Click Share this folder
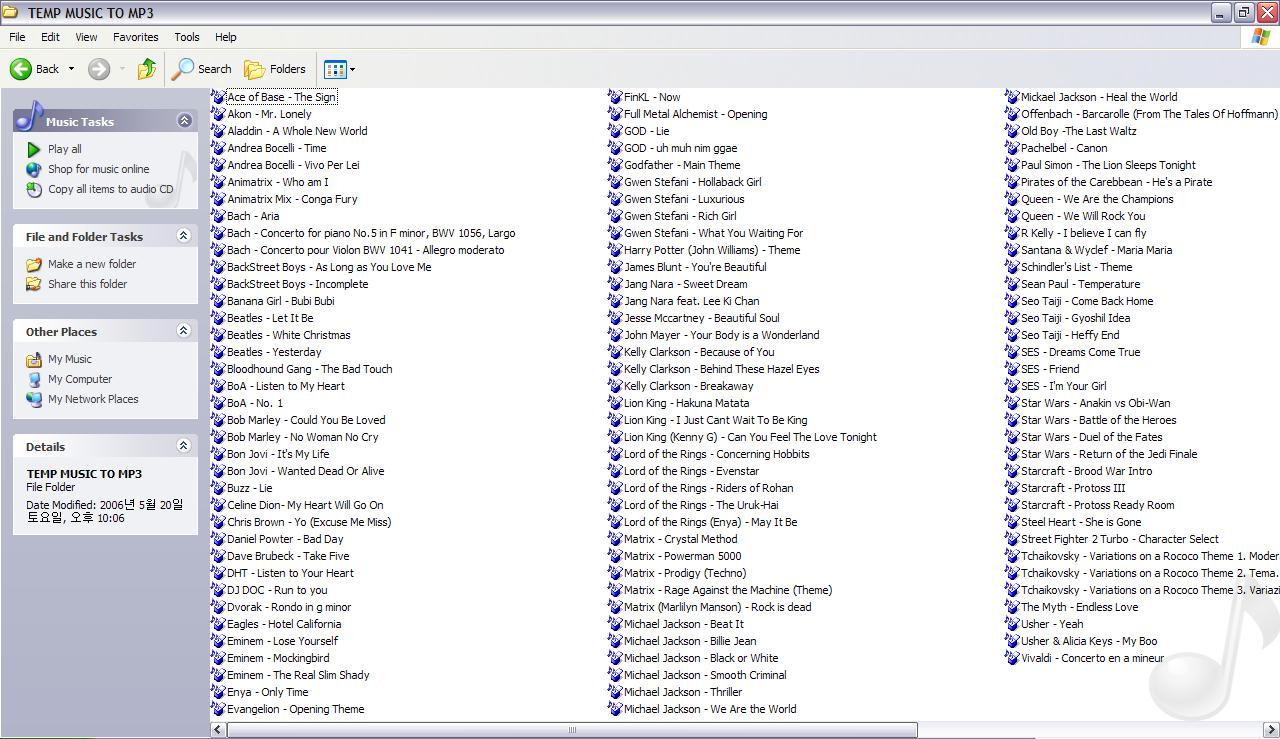The height and width of the screenshot is (739, 1280). click(x=88, y=284)
